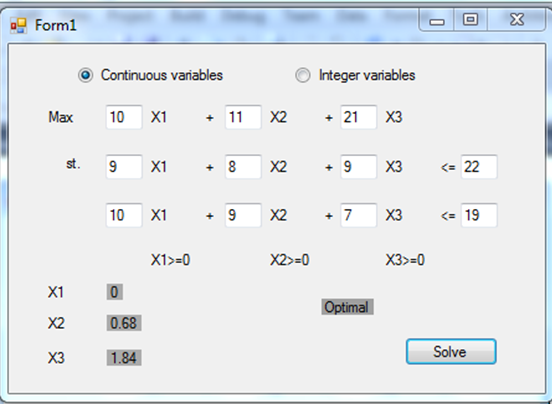552x404 pixels.
Task: Maximize the Form1 window
Action: 470,20
